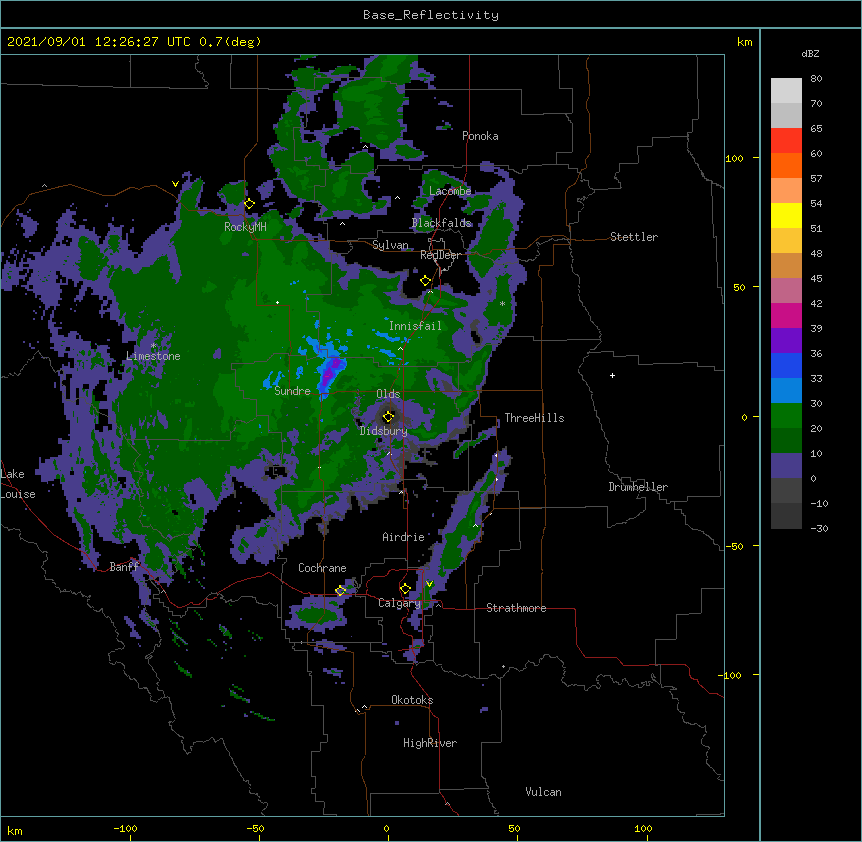Viewport: 862px width, 842px height.
Task: Click the Blackfalds town label
Action: (441, 223)
